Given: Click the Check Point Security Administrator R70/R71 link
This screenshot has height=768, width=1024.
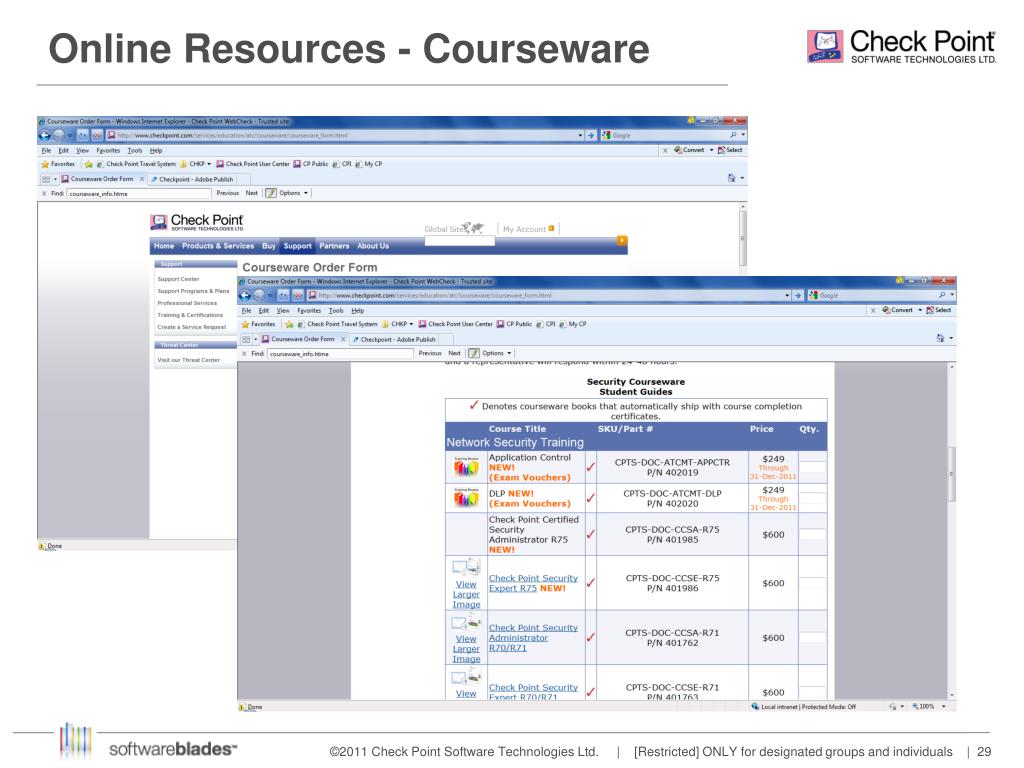Looking at the screenshot, I should point(533,638).
